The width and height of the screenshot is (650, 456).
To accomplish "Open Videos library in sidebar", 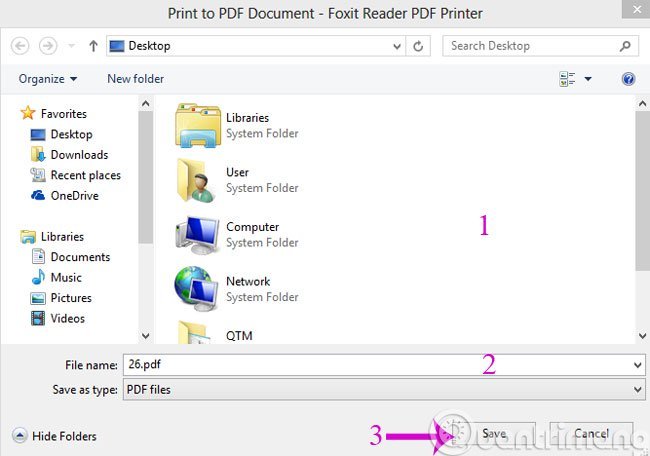I will click(68, 318).
